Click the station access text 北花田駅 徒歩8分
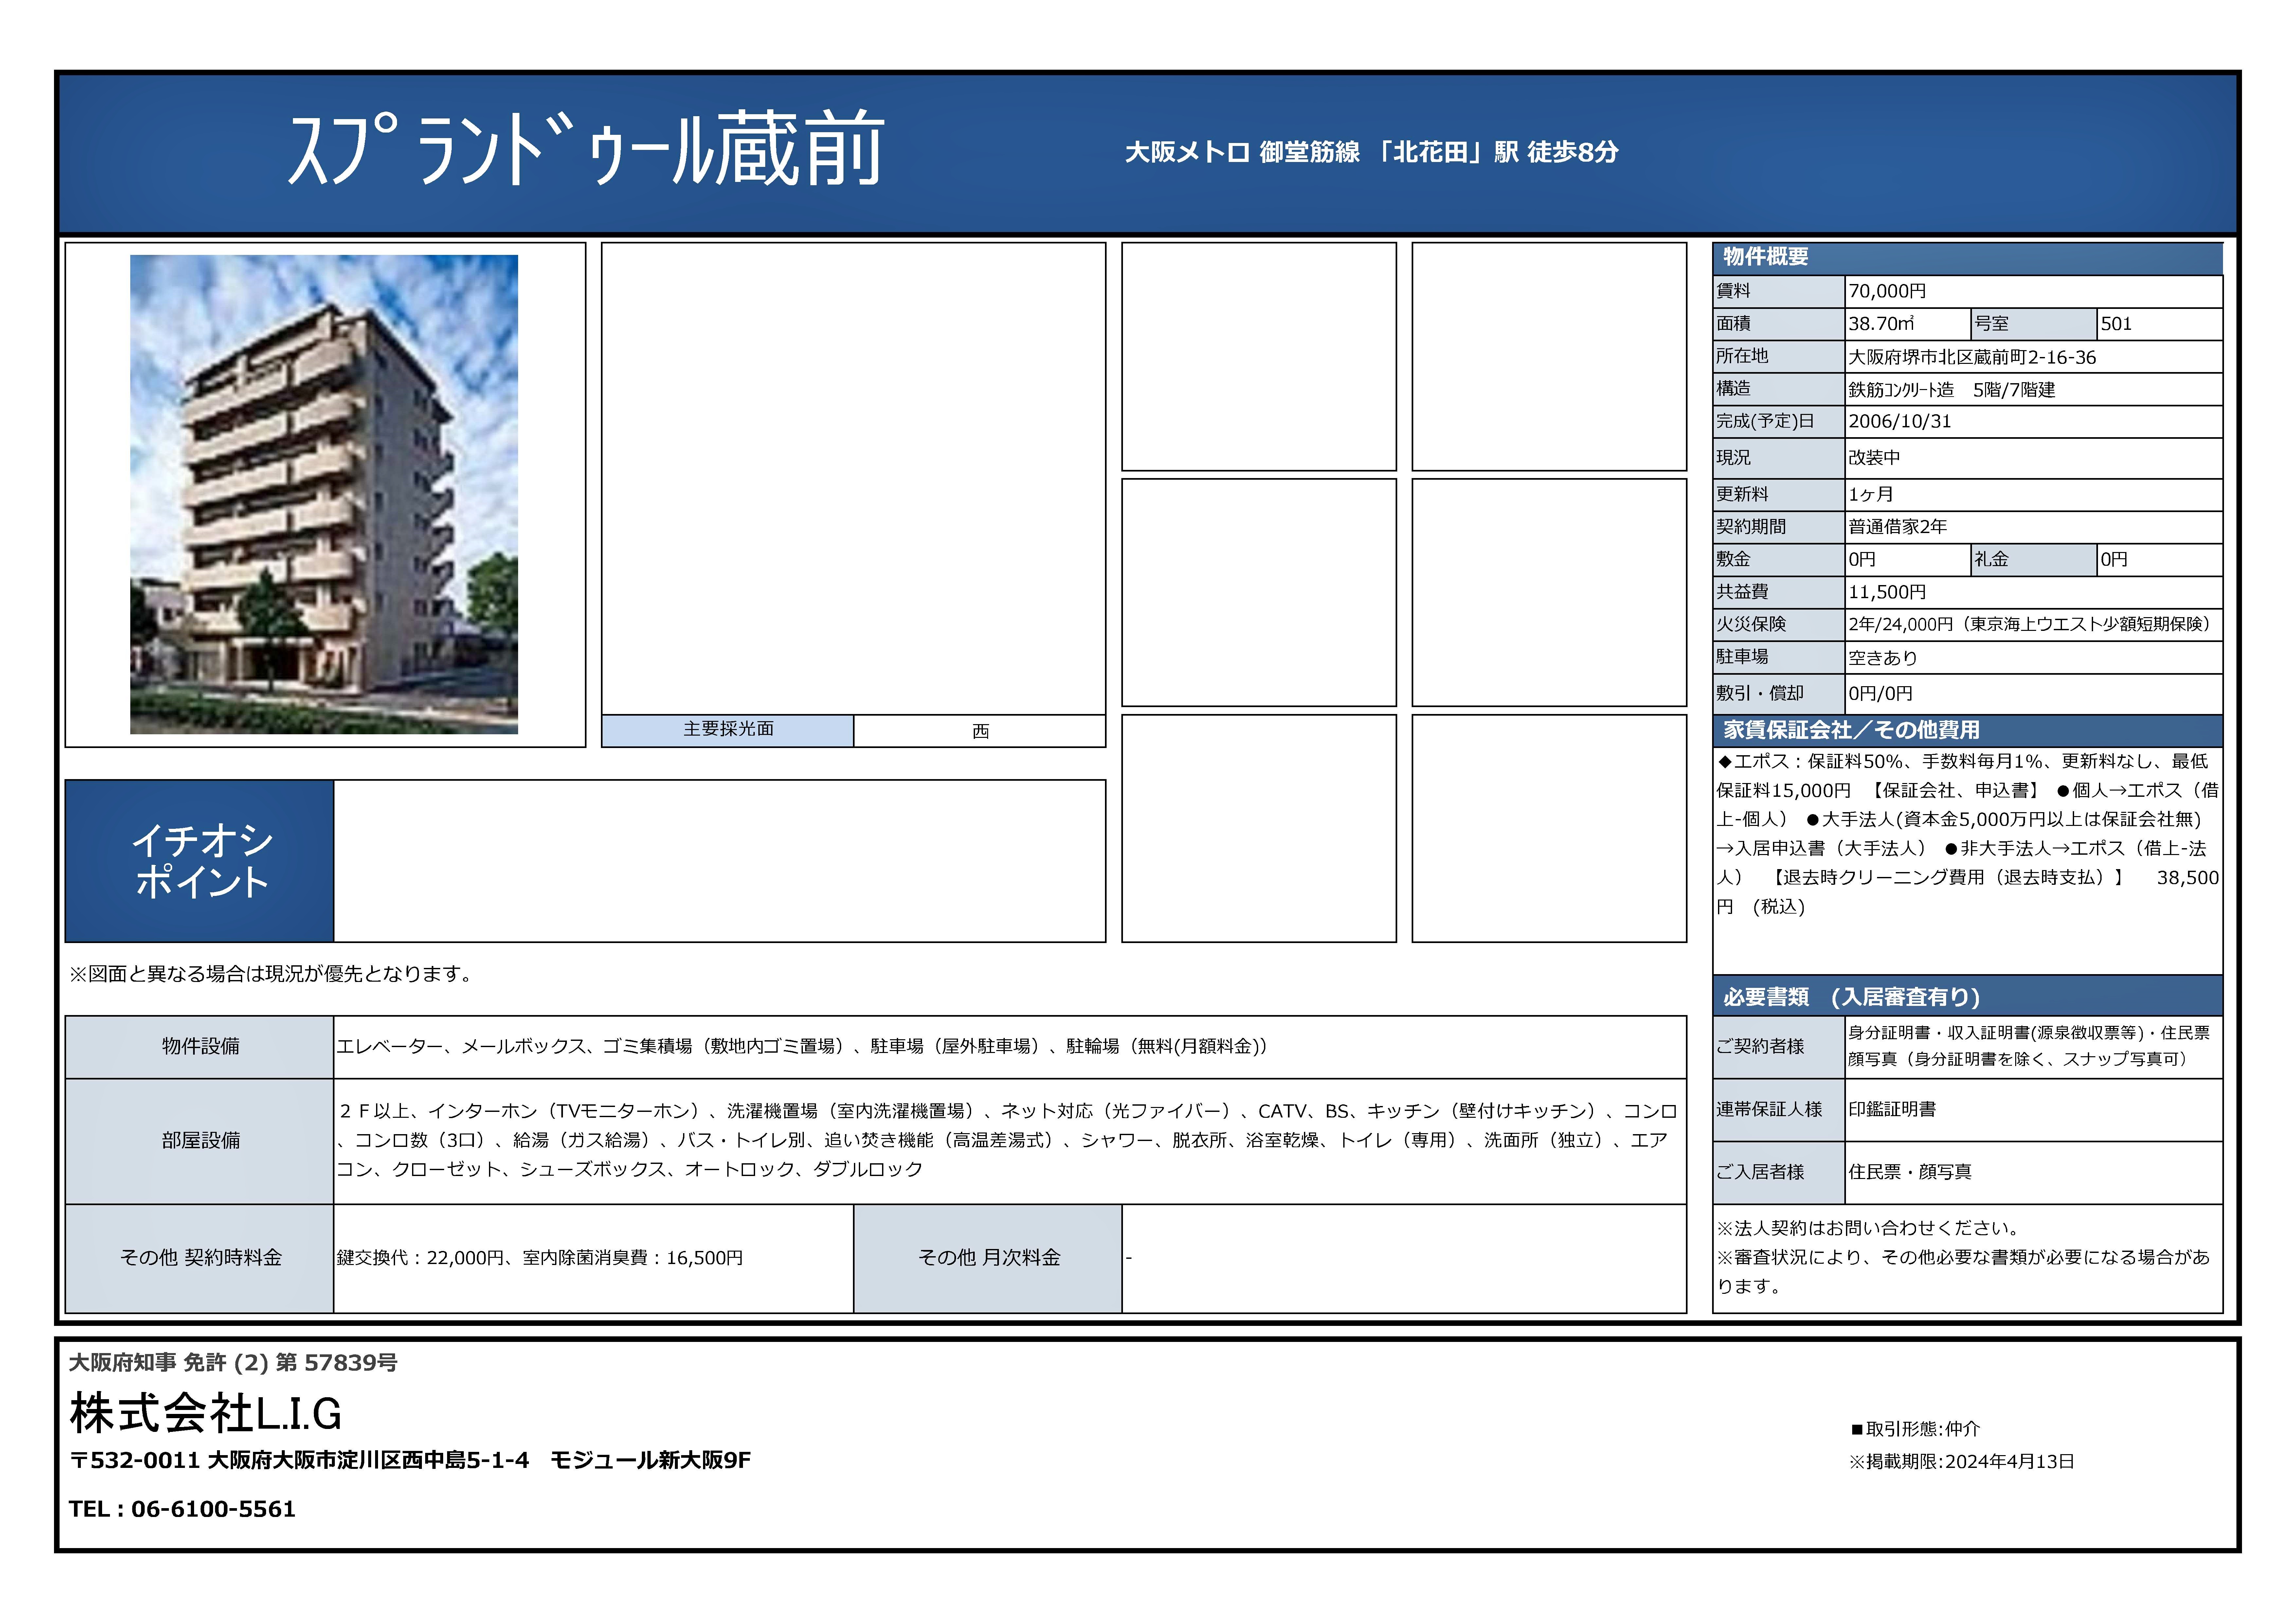This screenshot has height=1623, width=2296. (x=1371, y=152)
